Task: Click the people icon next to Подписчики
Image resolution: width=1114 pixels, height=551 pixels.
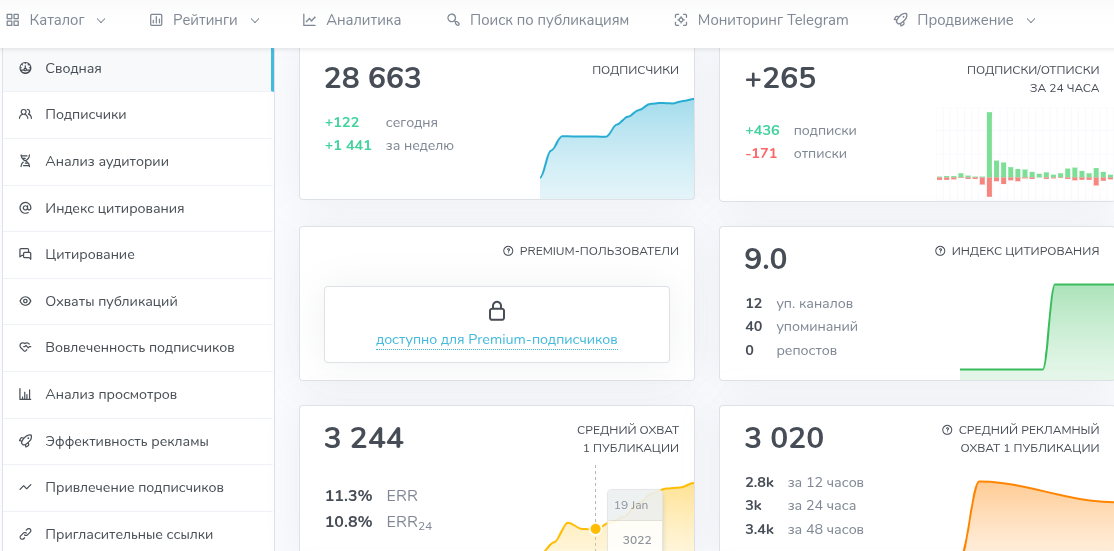Action: (x=26, y=114)
